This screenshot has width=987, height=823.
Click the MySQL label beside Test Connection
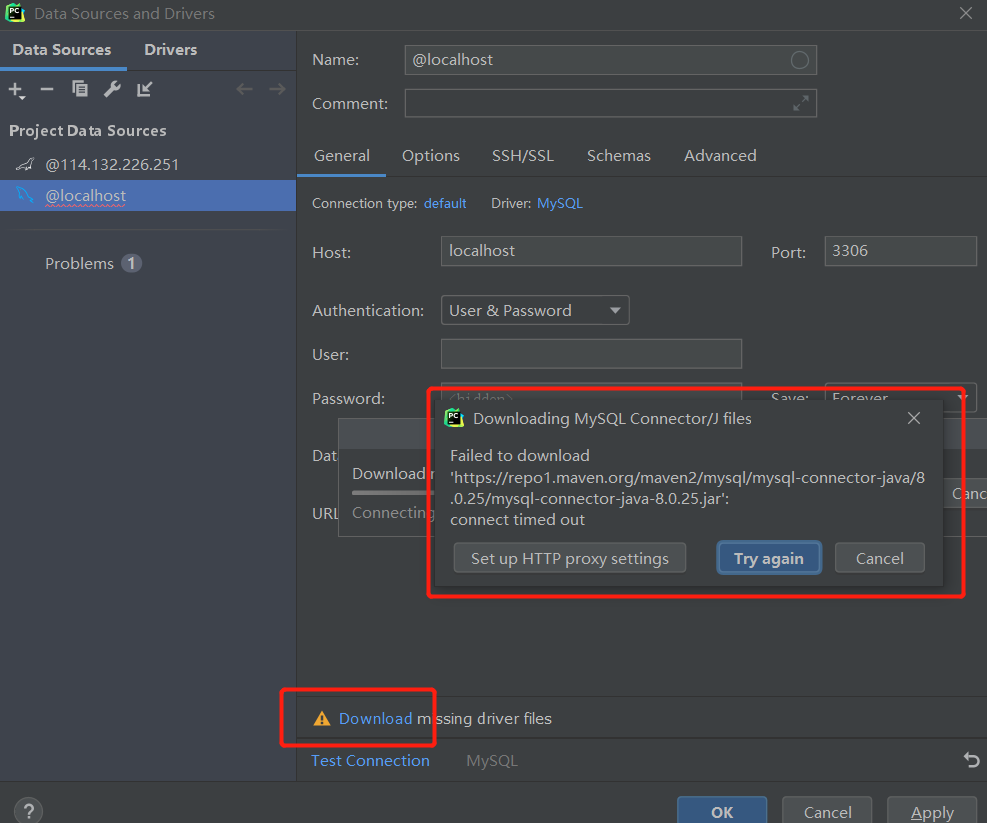pyautogui.click(x=492, y=761)
